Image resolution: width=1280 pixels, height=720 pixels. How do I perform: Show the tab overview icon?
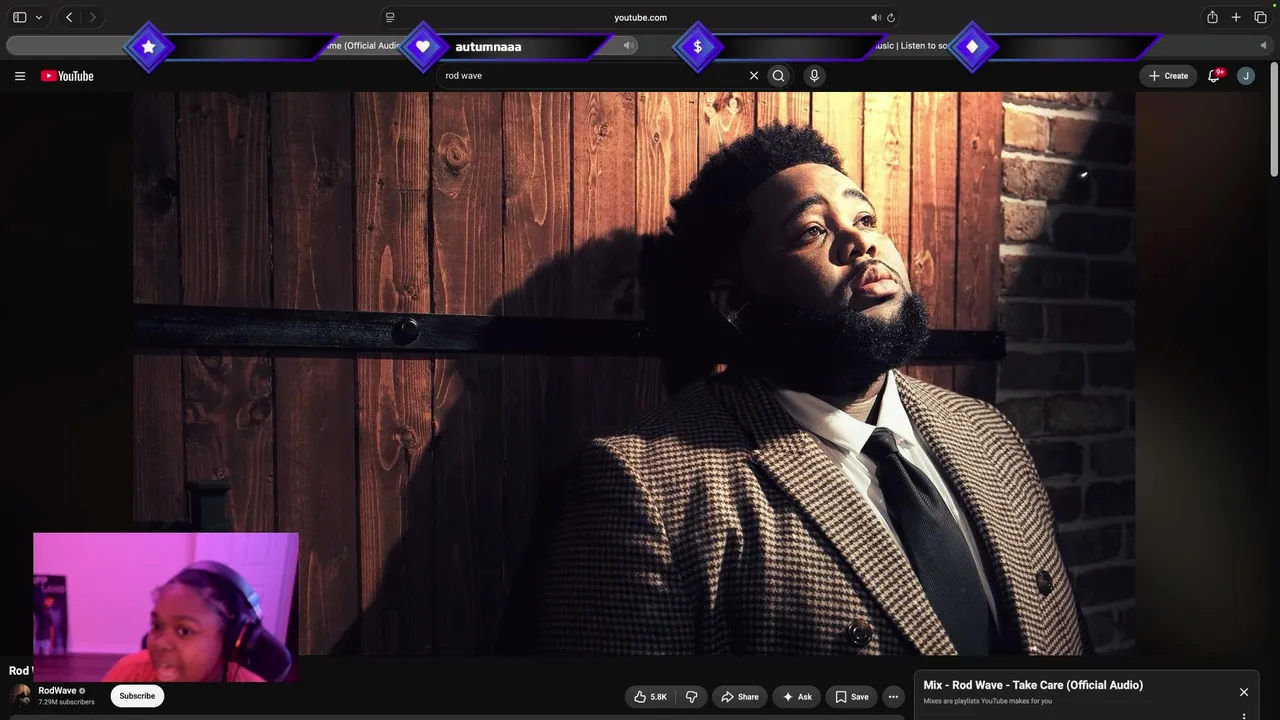pos(1260,17)
